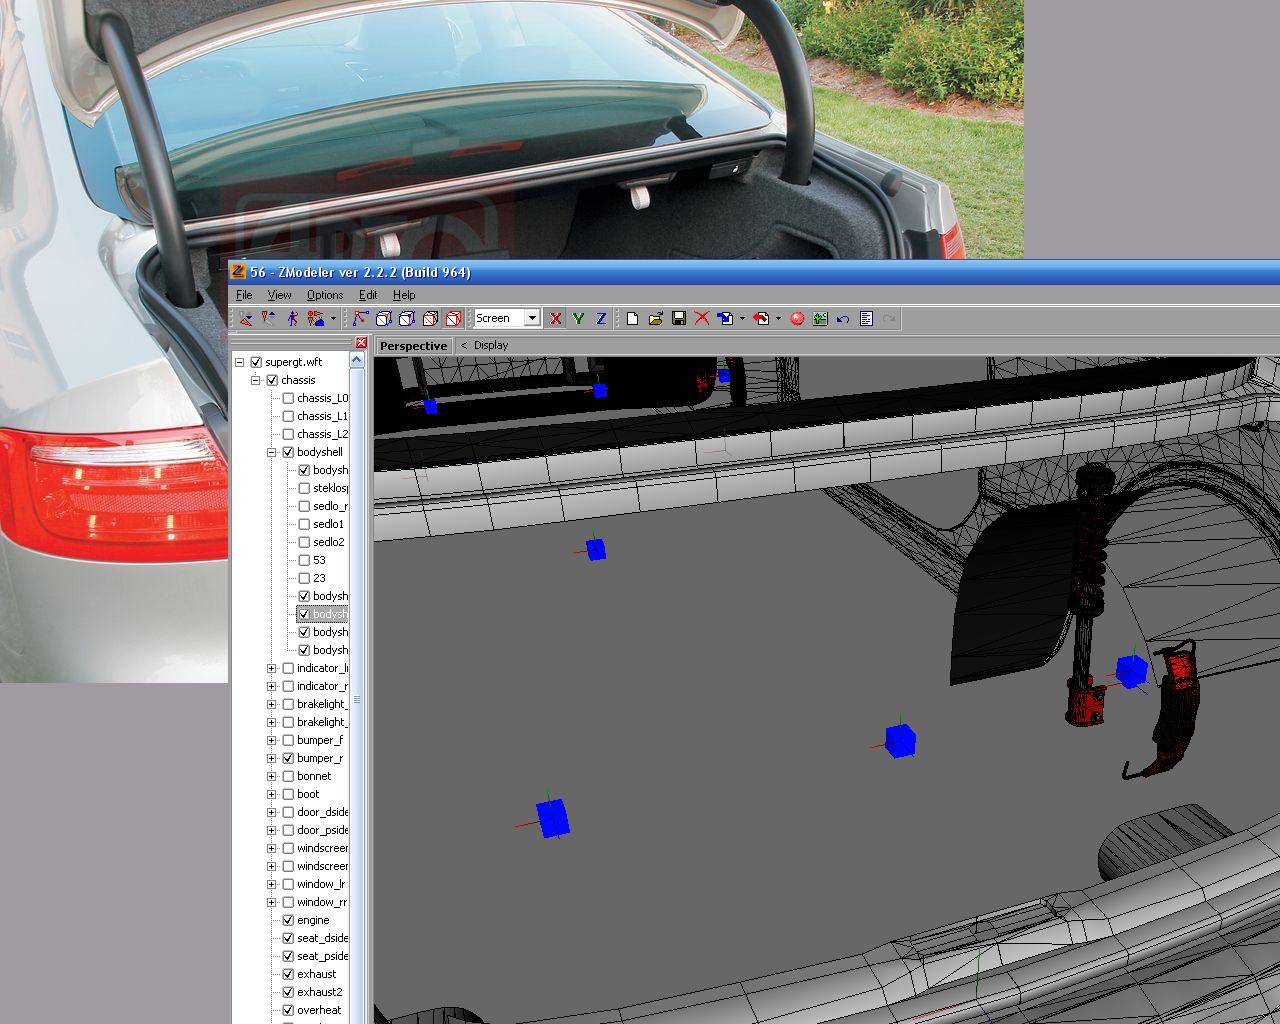Click the Save floppy disk icon
The width and height of the screenshot is (1280, 1024).
click(678, 318)
